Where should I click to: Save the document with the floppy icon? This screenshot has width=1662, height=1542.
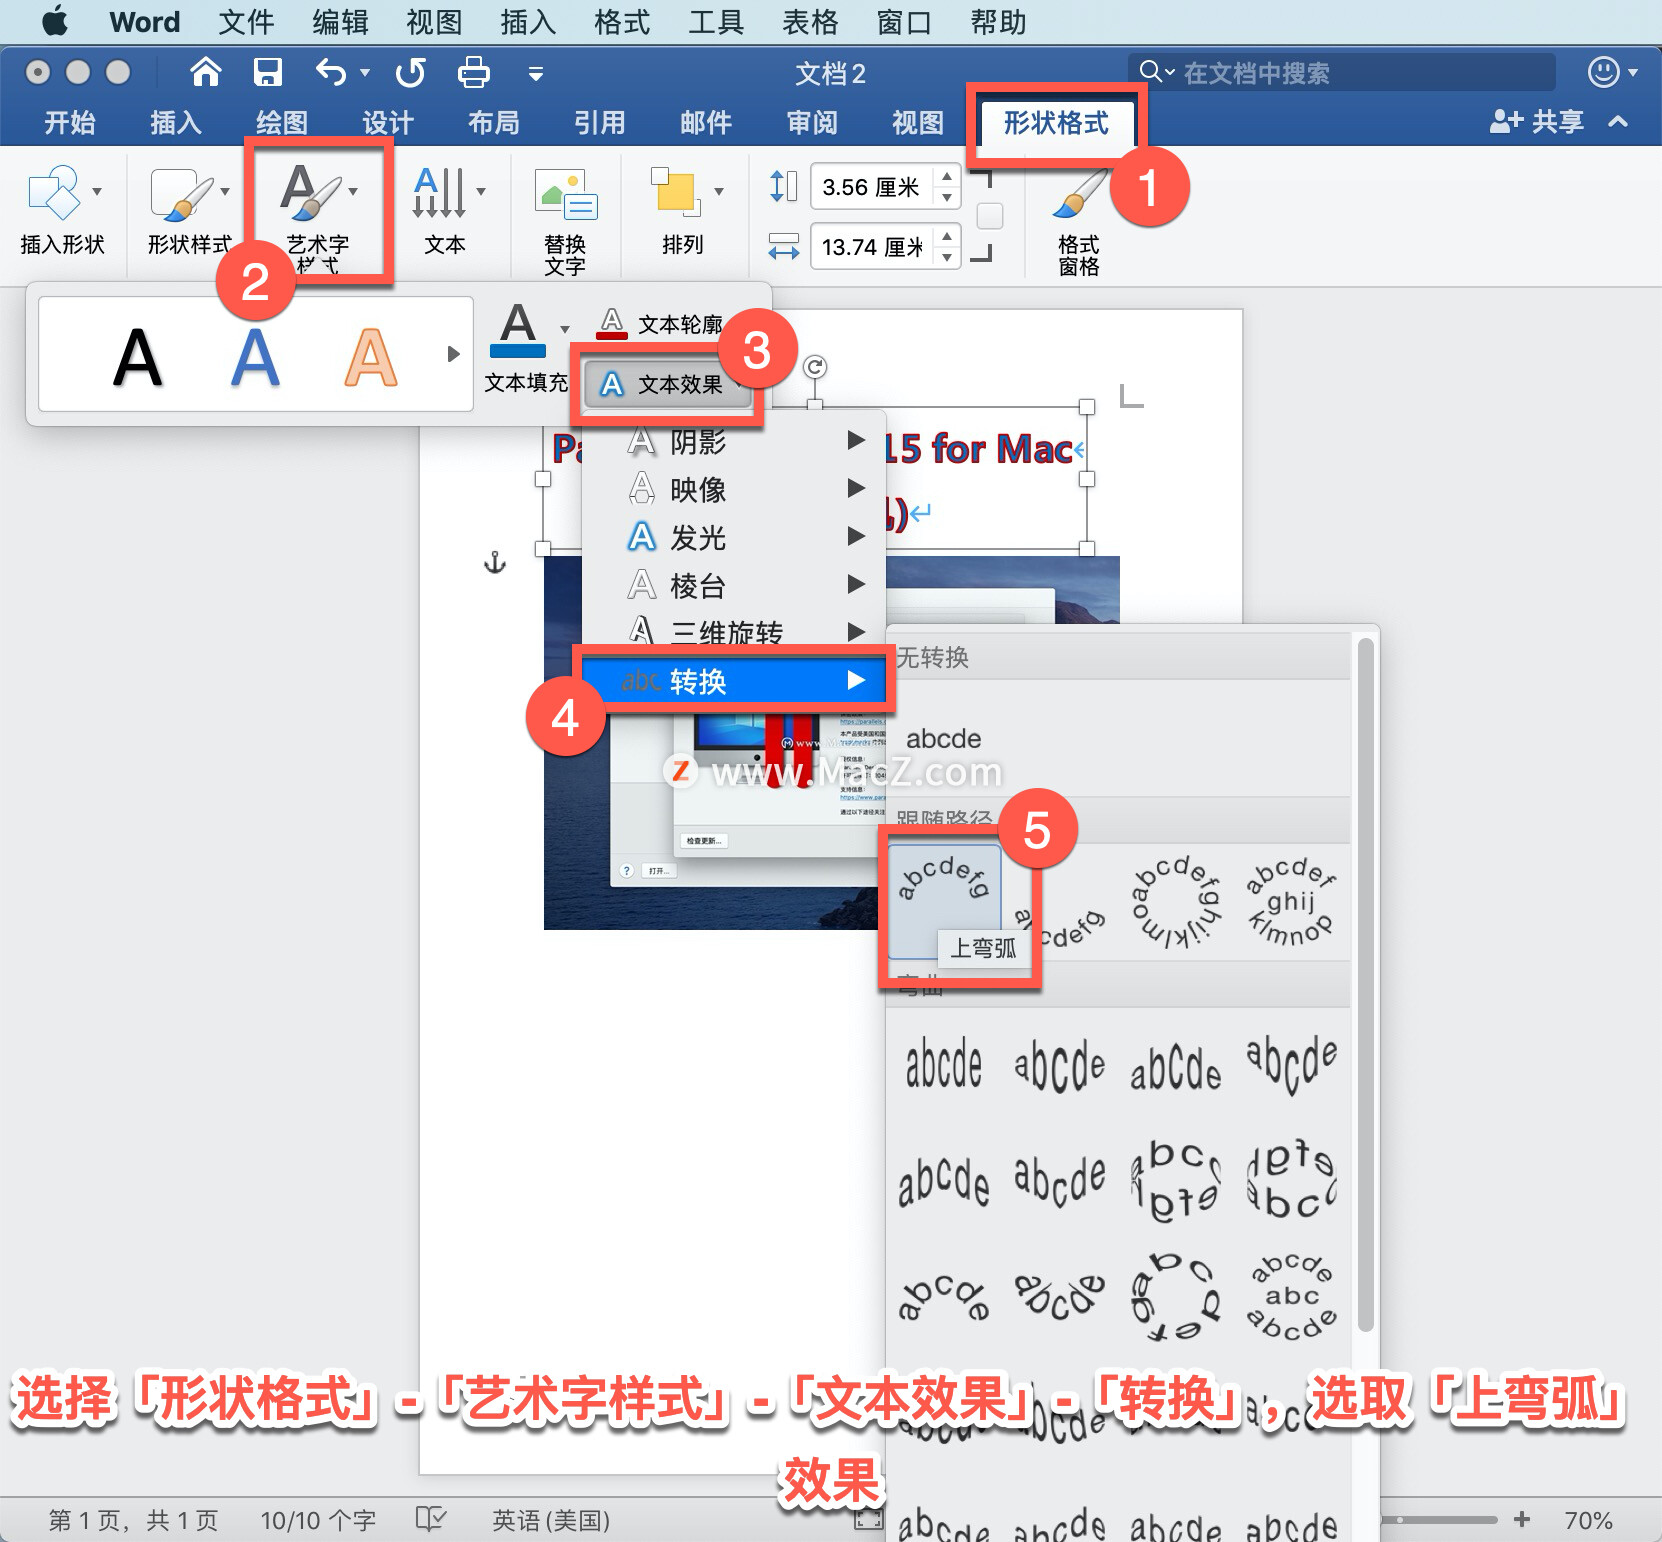point(267,72)
